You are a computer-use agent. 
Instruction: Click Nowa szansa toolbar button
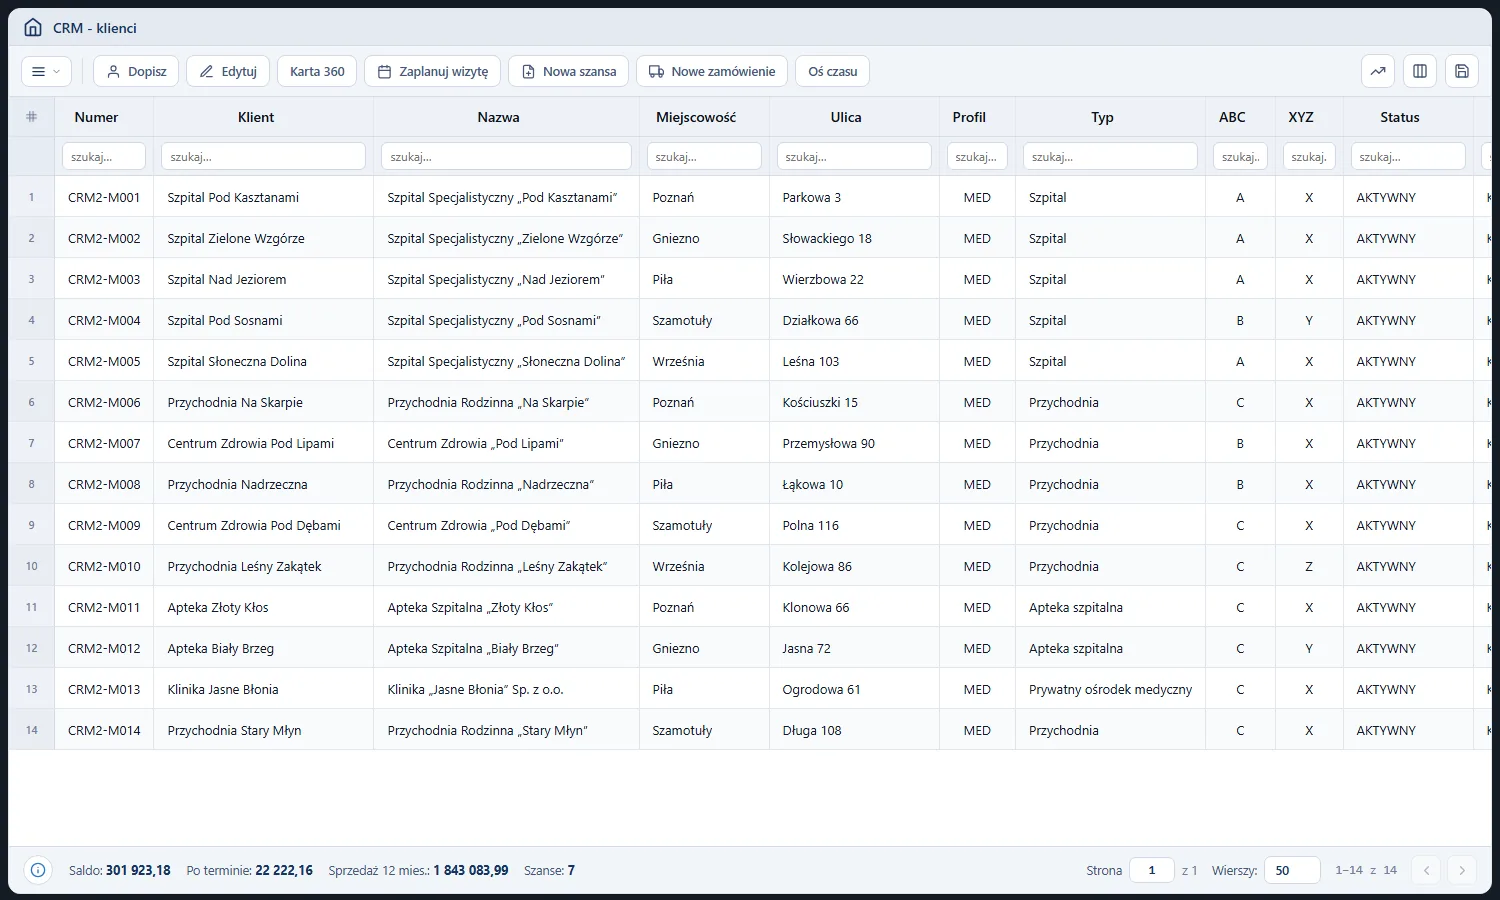click(569, 71)
